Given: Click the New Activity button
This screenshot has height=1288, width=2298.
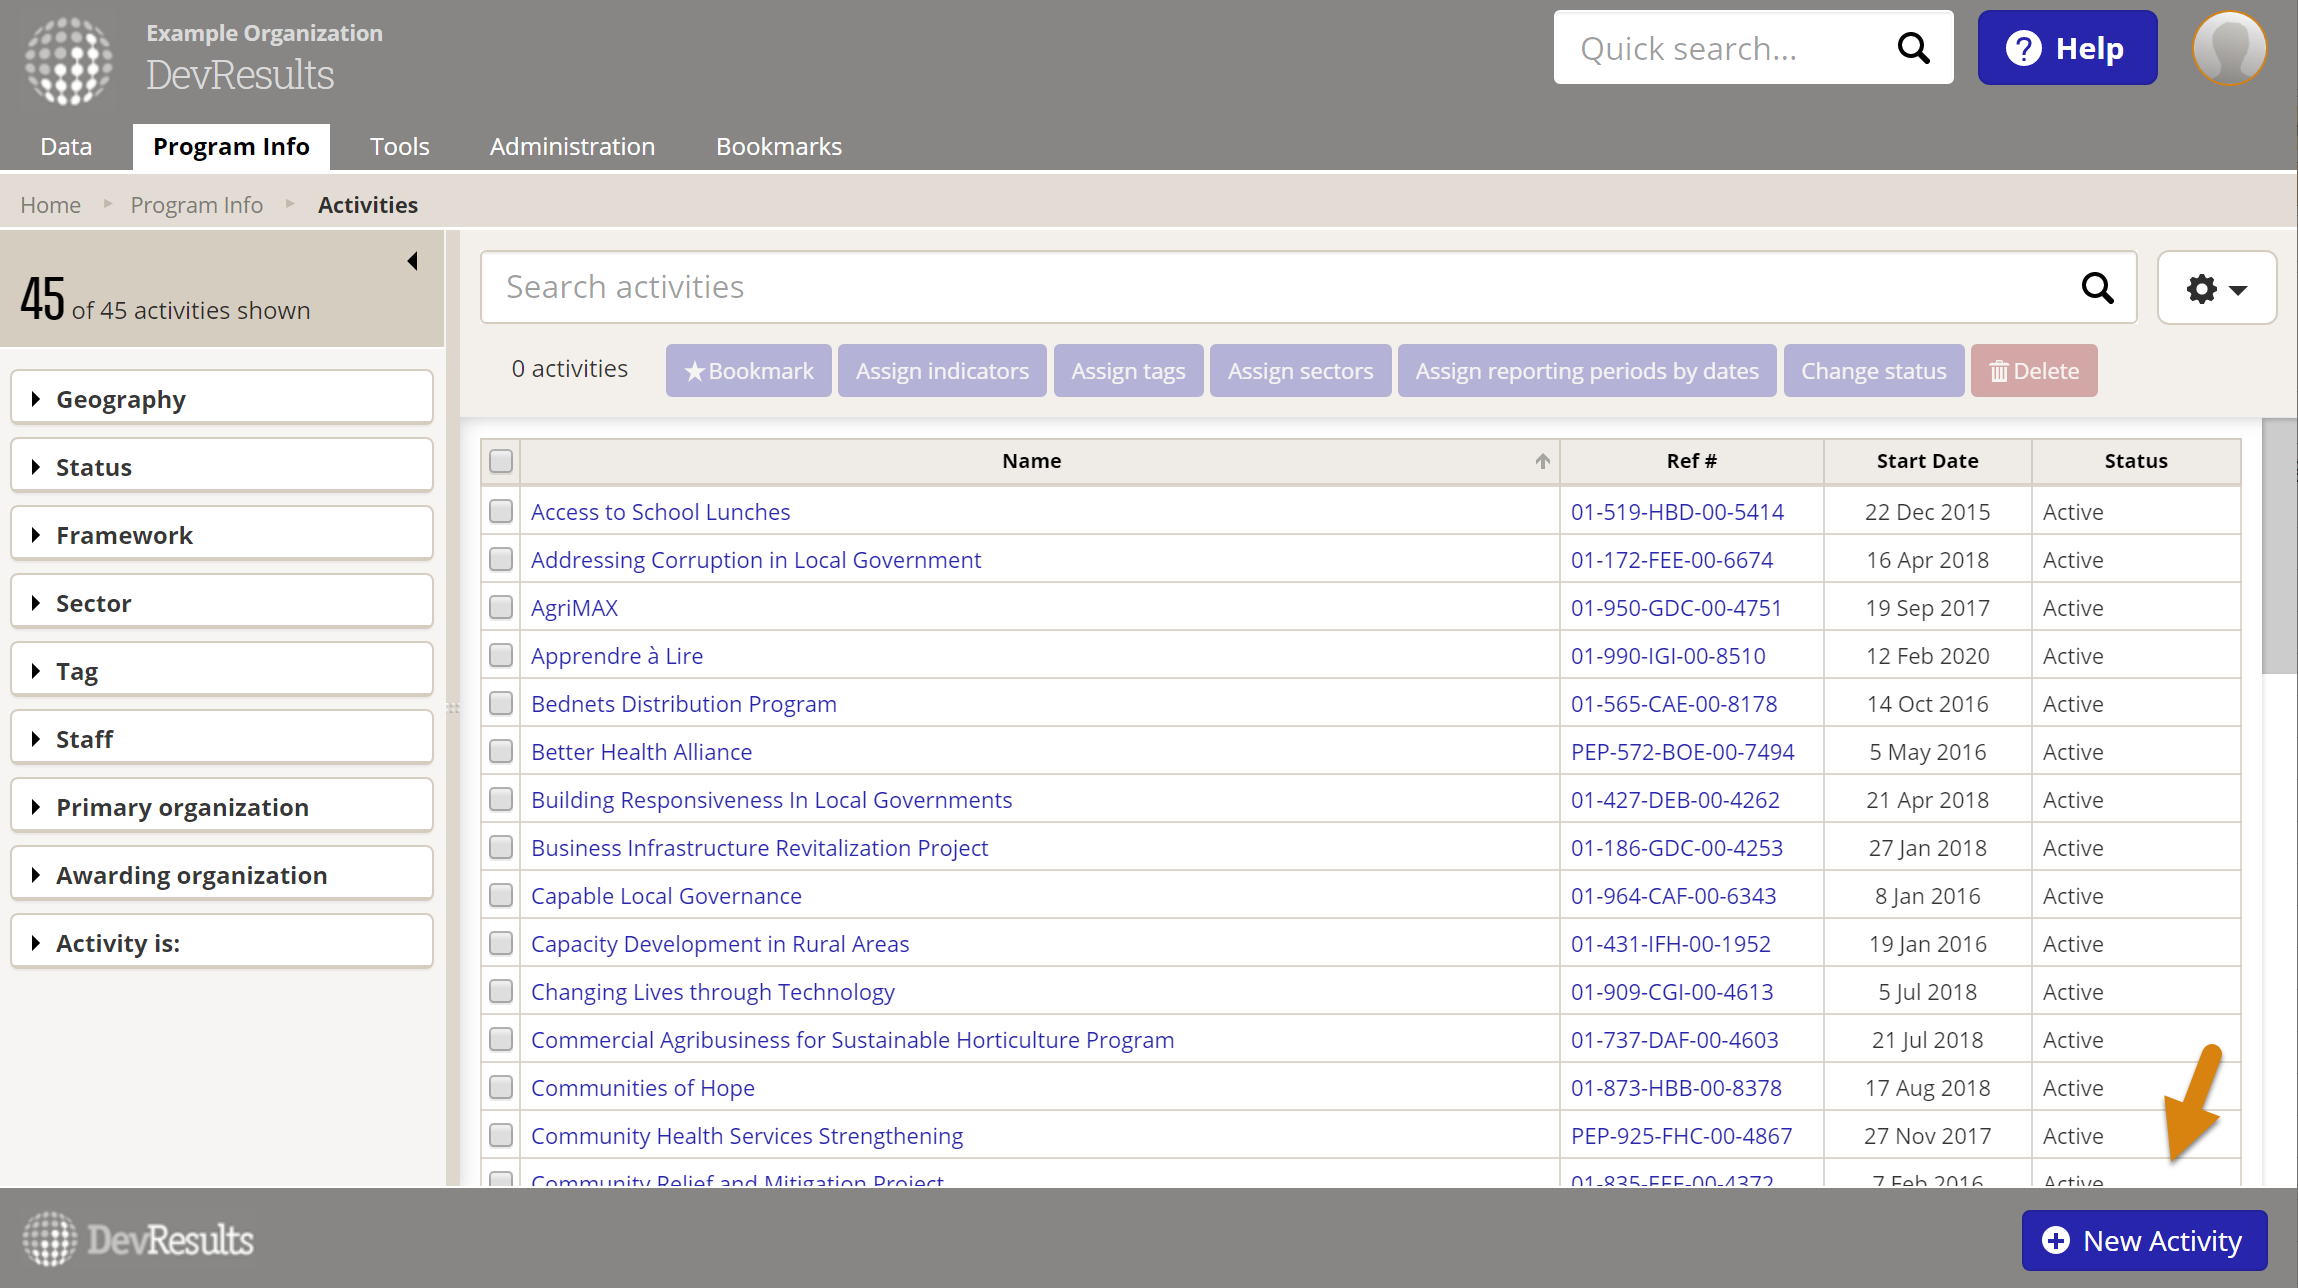Looking at the screenshot, I should pyautogui.click(x=2144, y=1241).
